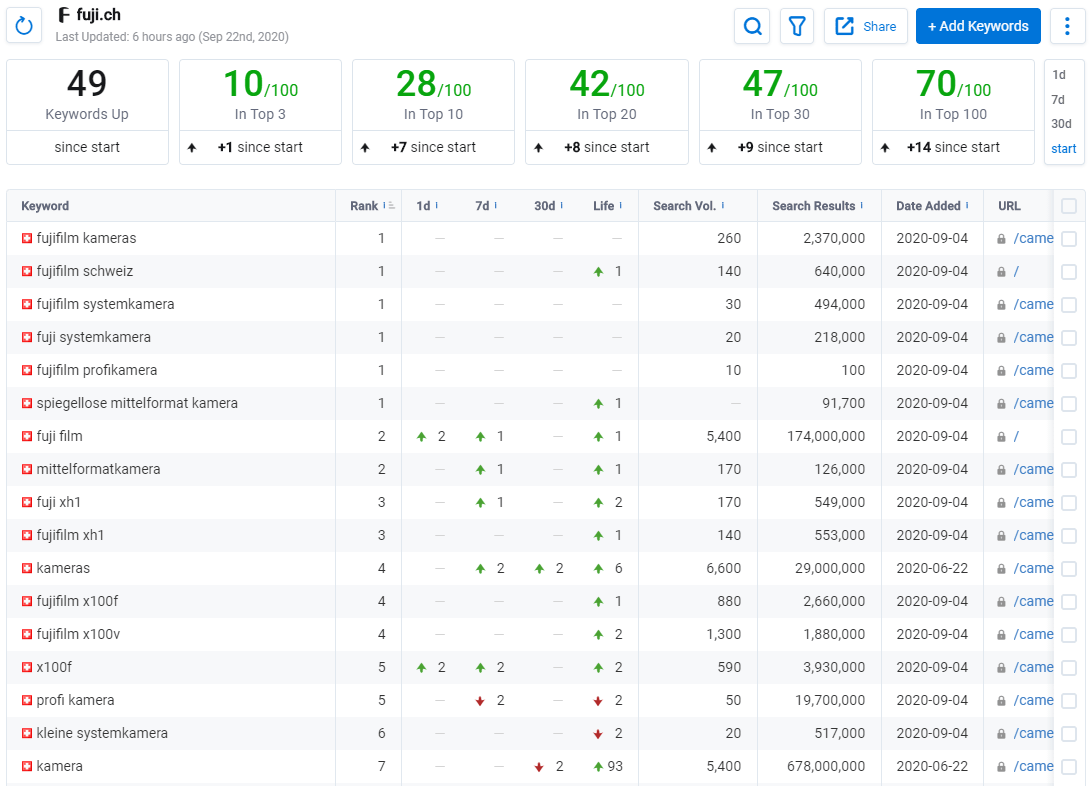The width and height of the screenshot is (1089, 786).
Task: Click the In Top 20 card label
Action: [607, 115]
